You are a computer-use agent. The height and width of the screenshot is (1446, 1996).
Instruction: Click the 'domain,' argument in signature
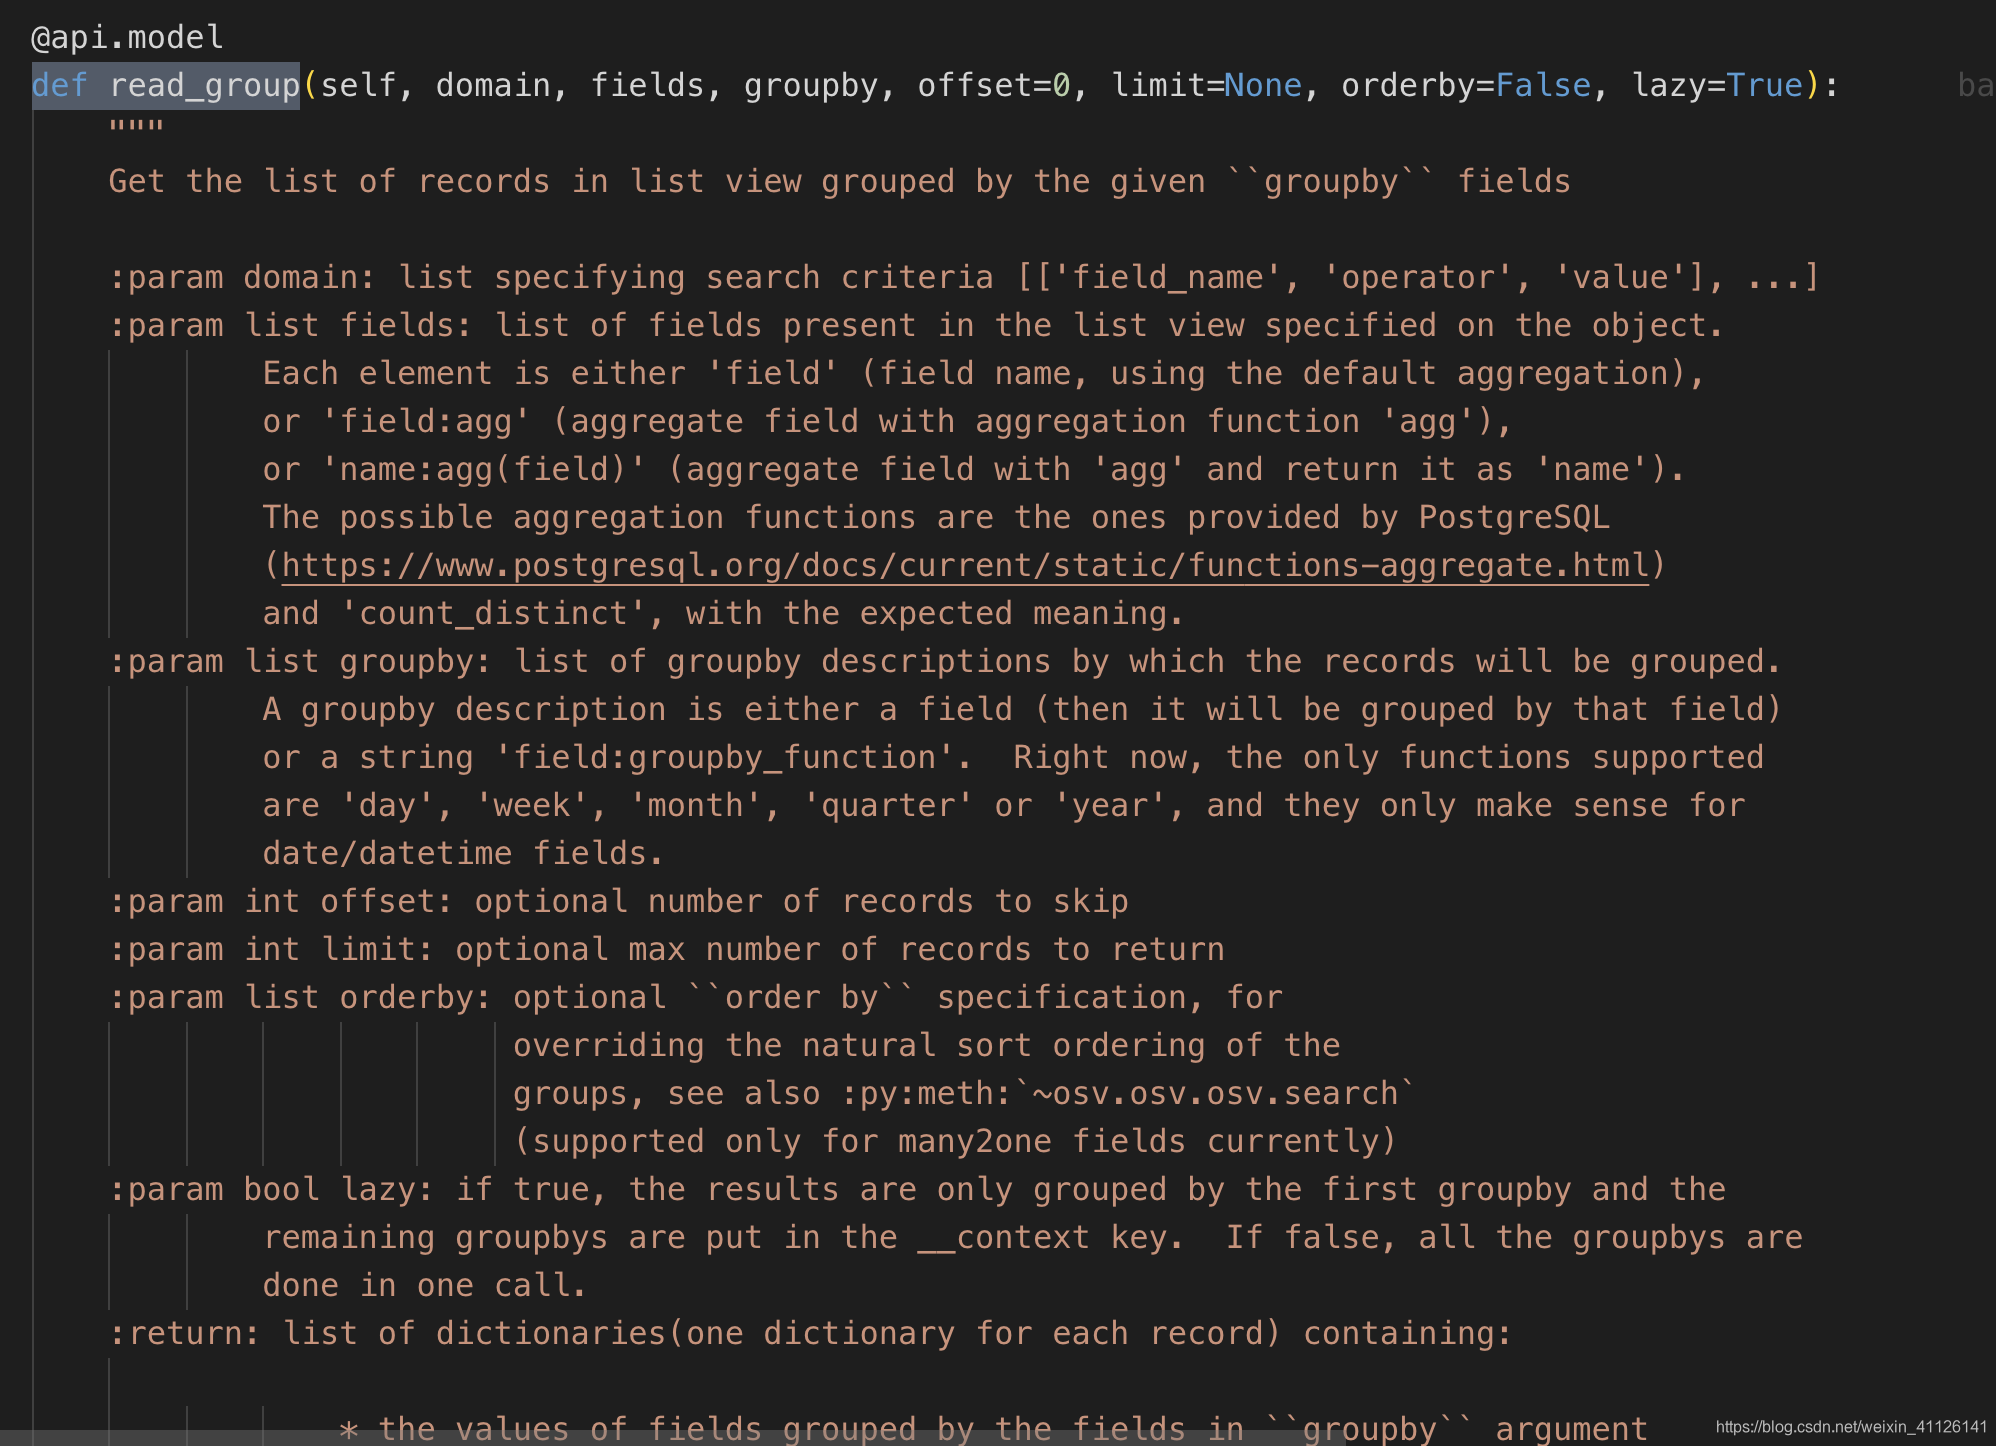pos(502,86)
